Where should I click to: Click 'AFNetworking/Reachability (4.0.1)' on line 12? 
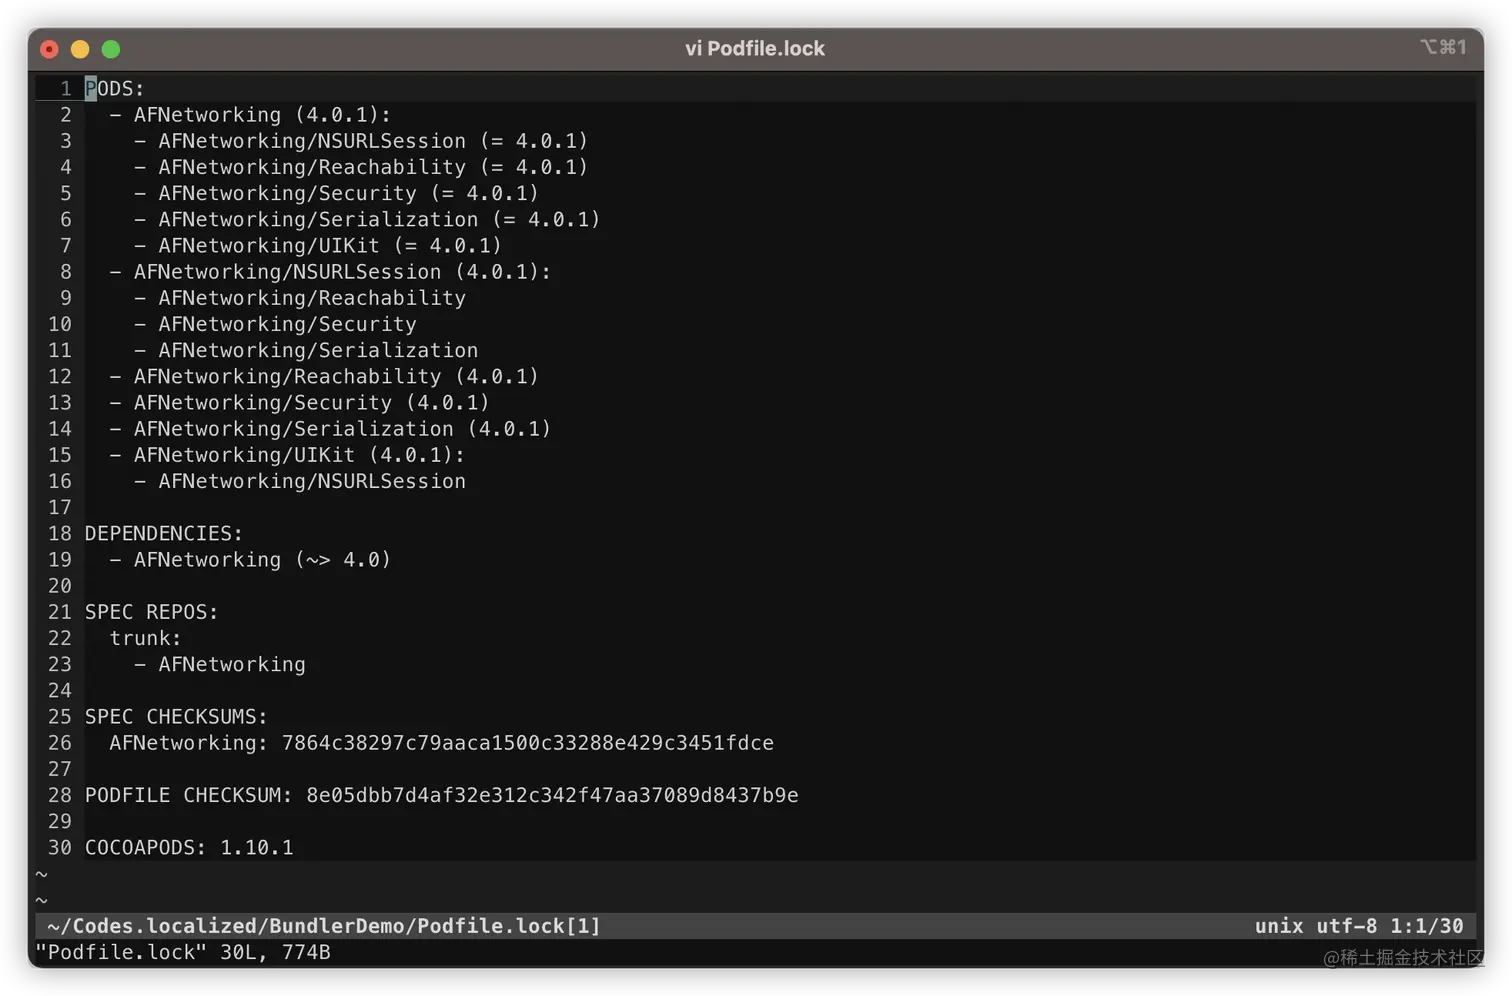pos(336,376)
